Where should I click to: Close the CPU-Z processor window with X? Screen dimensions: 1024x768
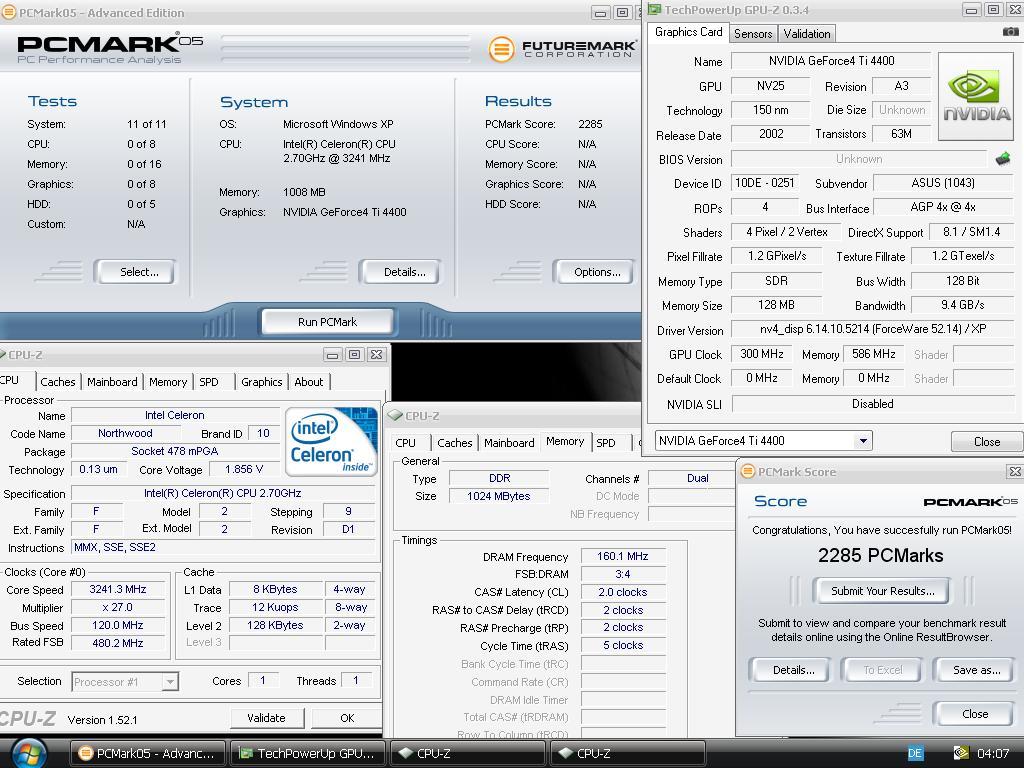[x=376, y=355]
